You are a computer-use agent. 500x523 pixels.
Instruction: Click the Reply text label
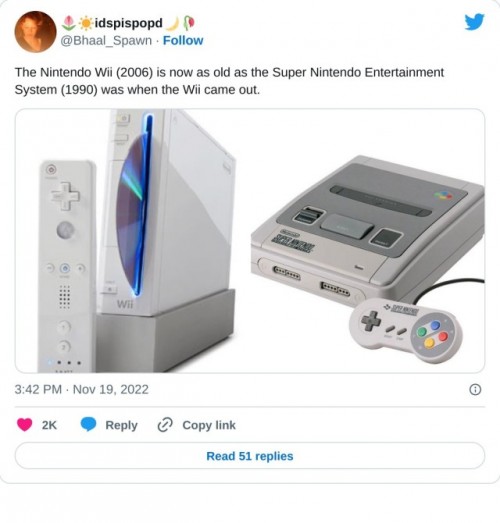[121, 425]
